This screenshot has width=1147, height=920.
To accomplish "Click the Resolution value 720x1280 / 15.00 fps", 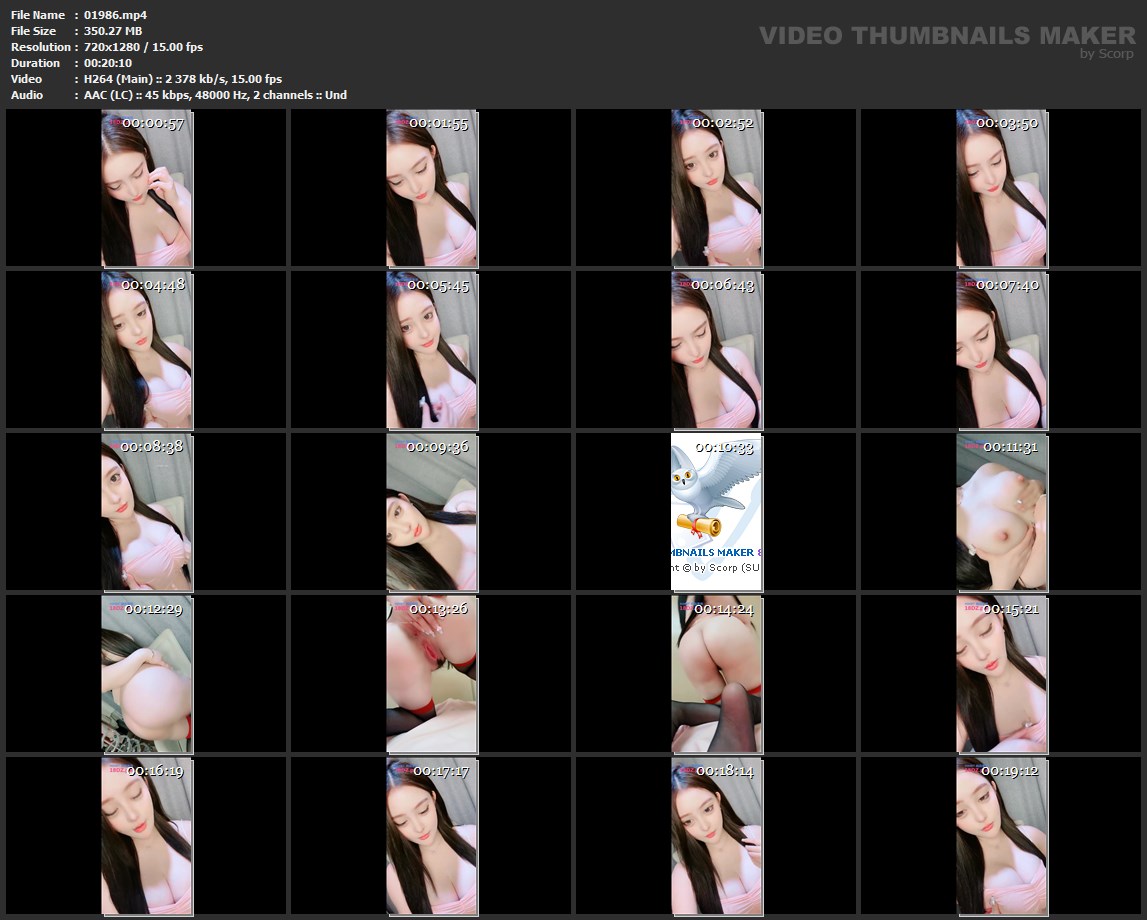I will click(143, 47).
